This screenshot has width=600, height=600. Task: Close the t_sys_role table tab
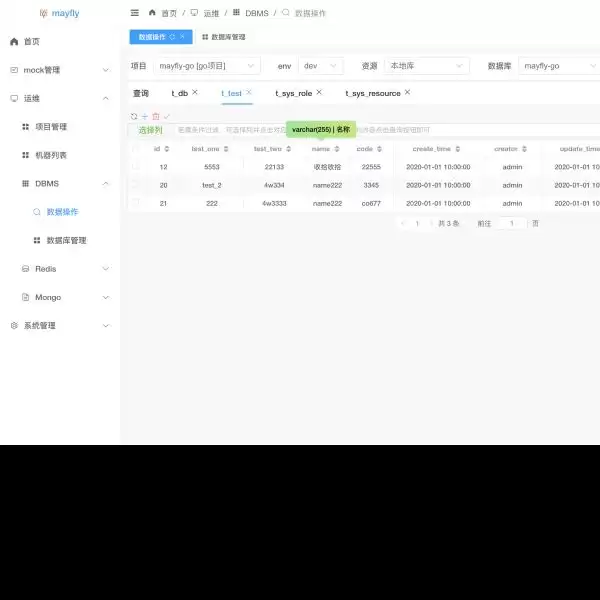click(x=319, y=92)
